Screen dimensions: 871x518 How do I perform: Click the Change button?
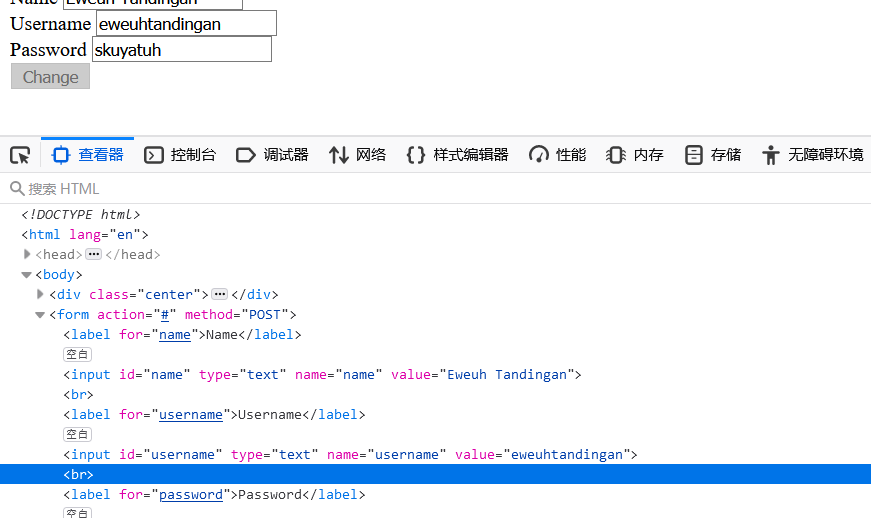(x=51, y=77)
